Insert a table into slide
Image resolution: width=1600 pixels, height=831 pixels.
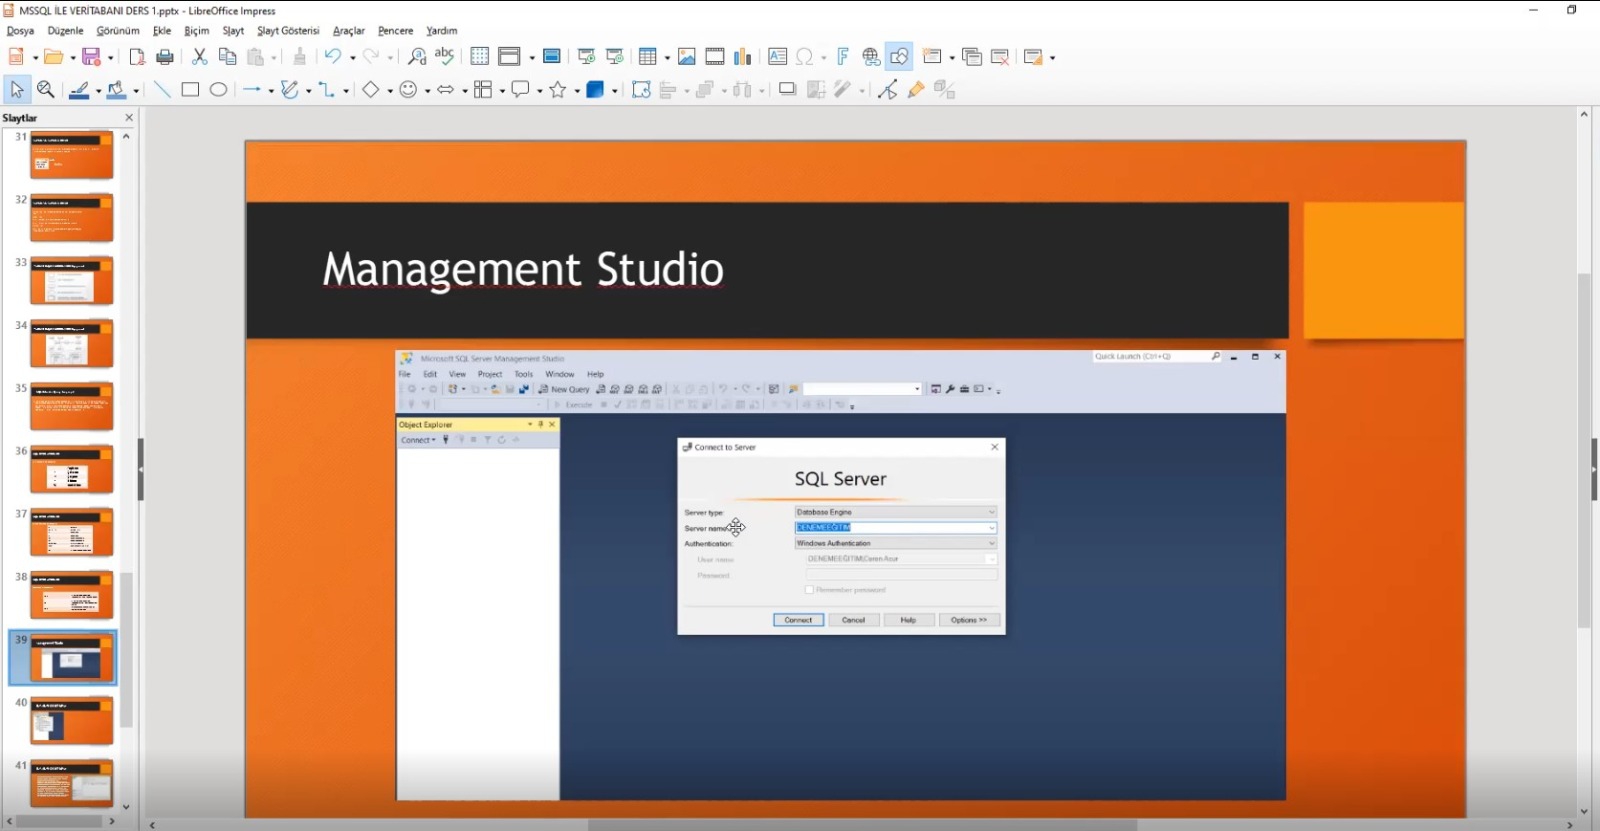click(x=648, y=57)
